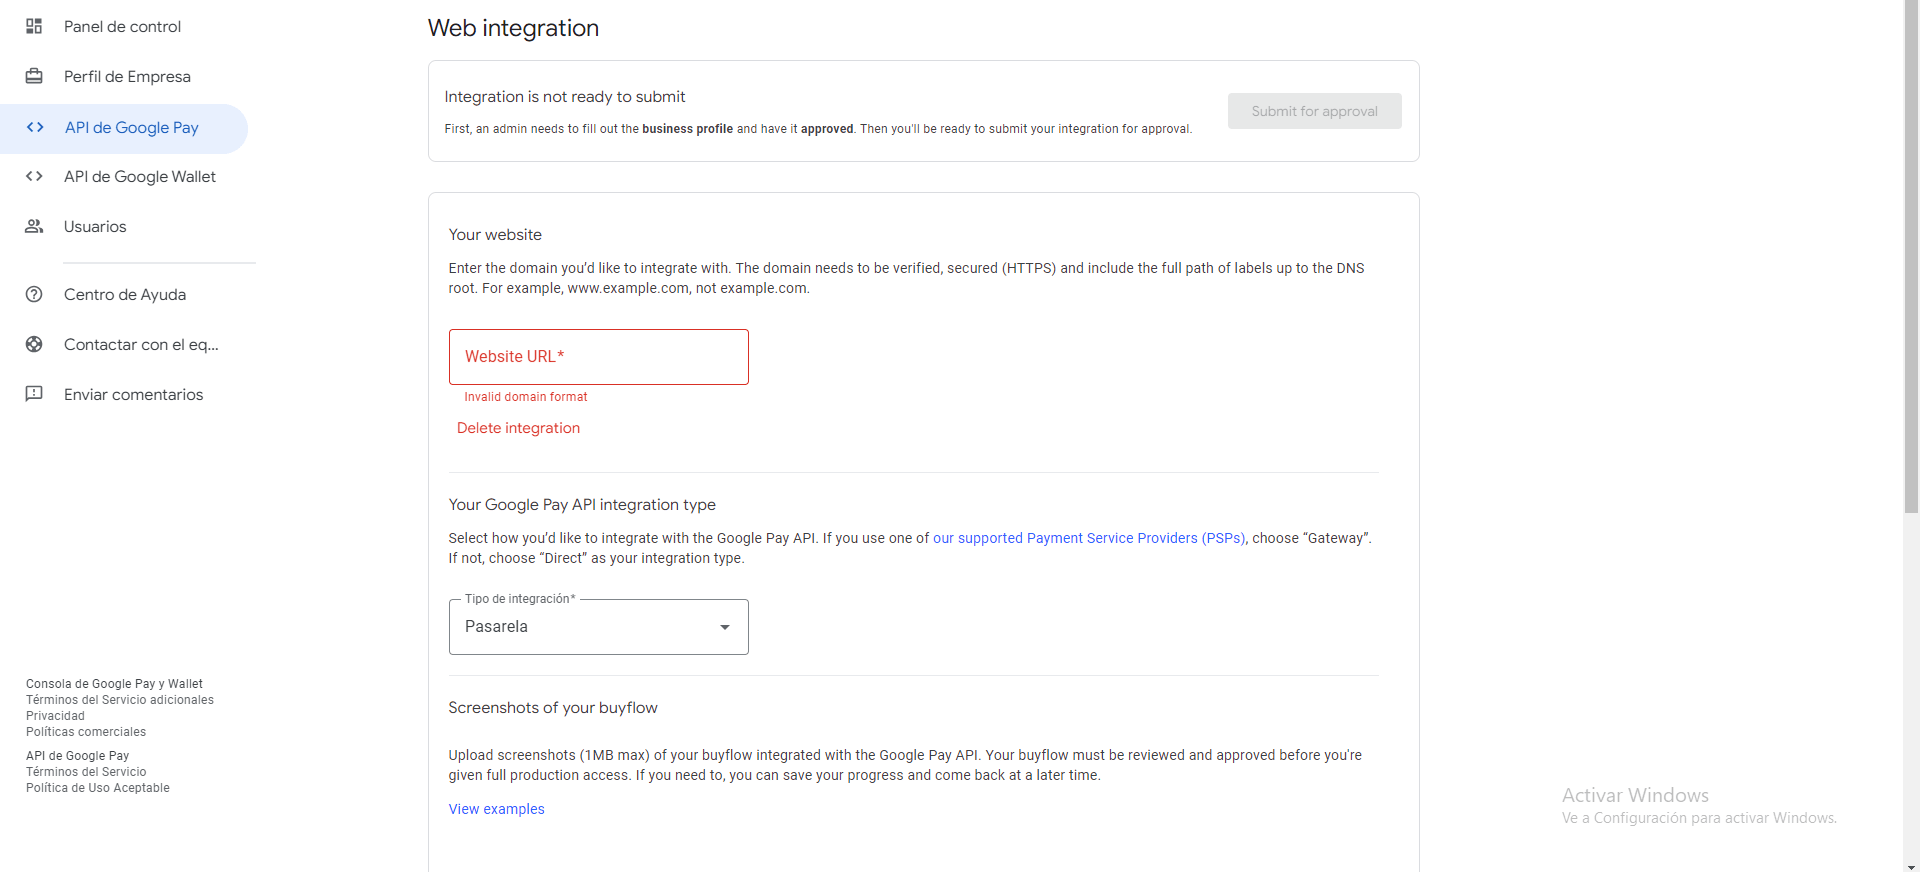
Task: Click the API de Google Pay code icon
Action: point(35,127)
